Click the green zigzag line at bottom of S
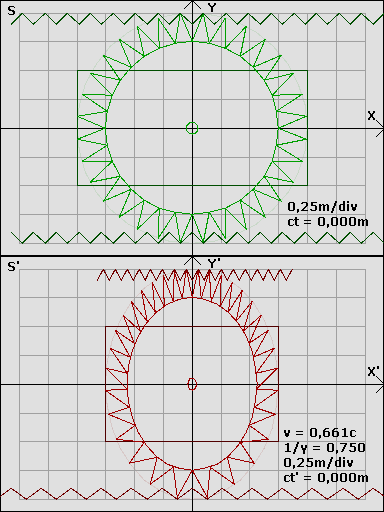 [197, 238]
